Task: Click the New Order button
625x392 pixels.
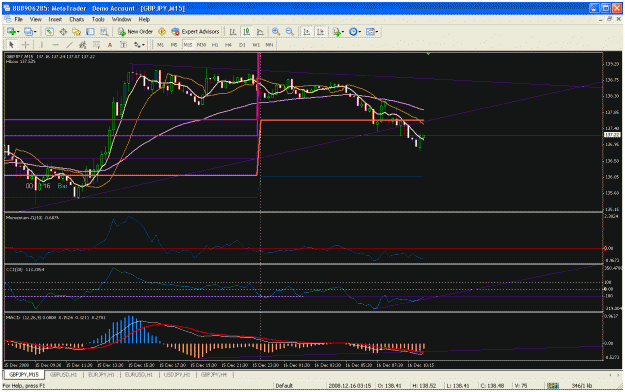Action: click(x=135, y=32)
